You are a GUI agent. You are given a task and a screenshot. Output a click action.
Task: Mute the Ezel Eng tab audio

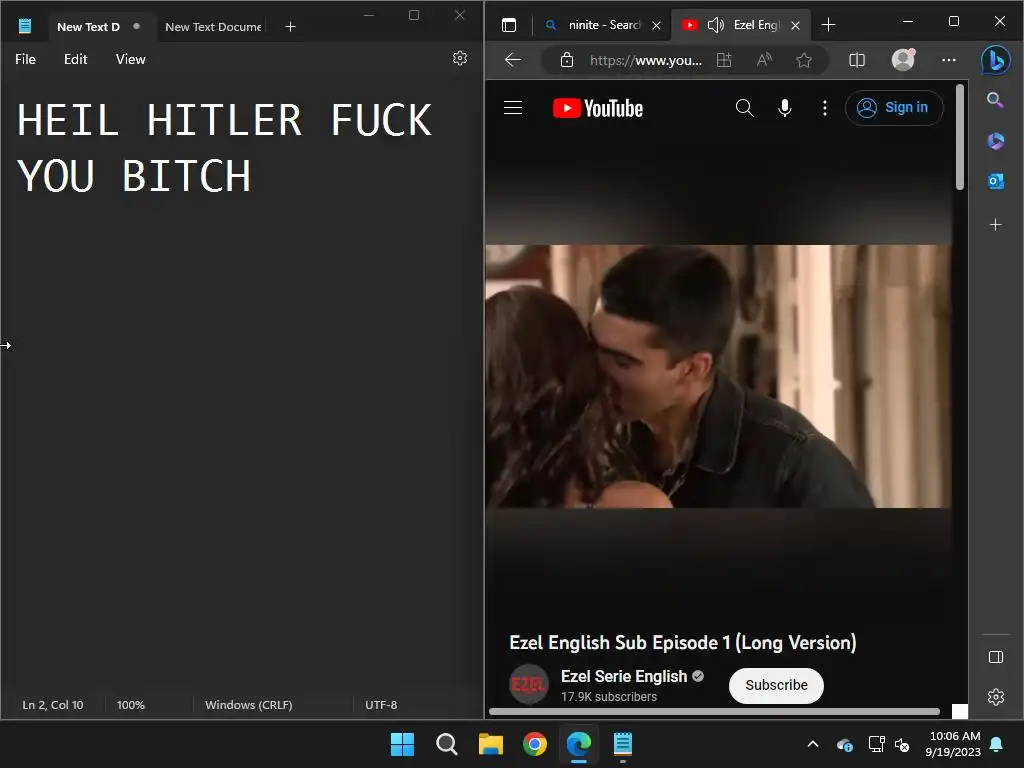pyautogui.click(x=716, y=25)
